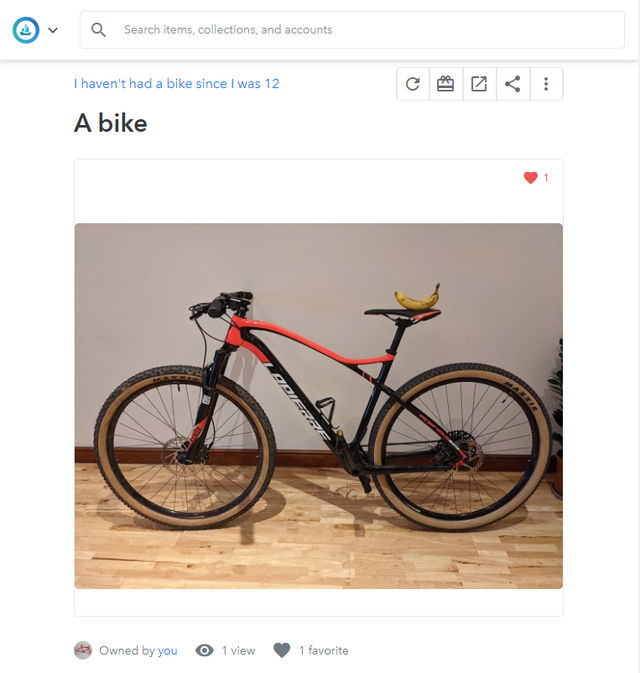640x673 pixels.
Task: Focus the search items, collections, accounts field
Action: point(352,30)
